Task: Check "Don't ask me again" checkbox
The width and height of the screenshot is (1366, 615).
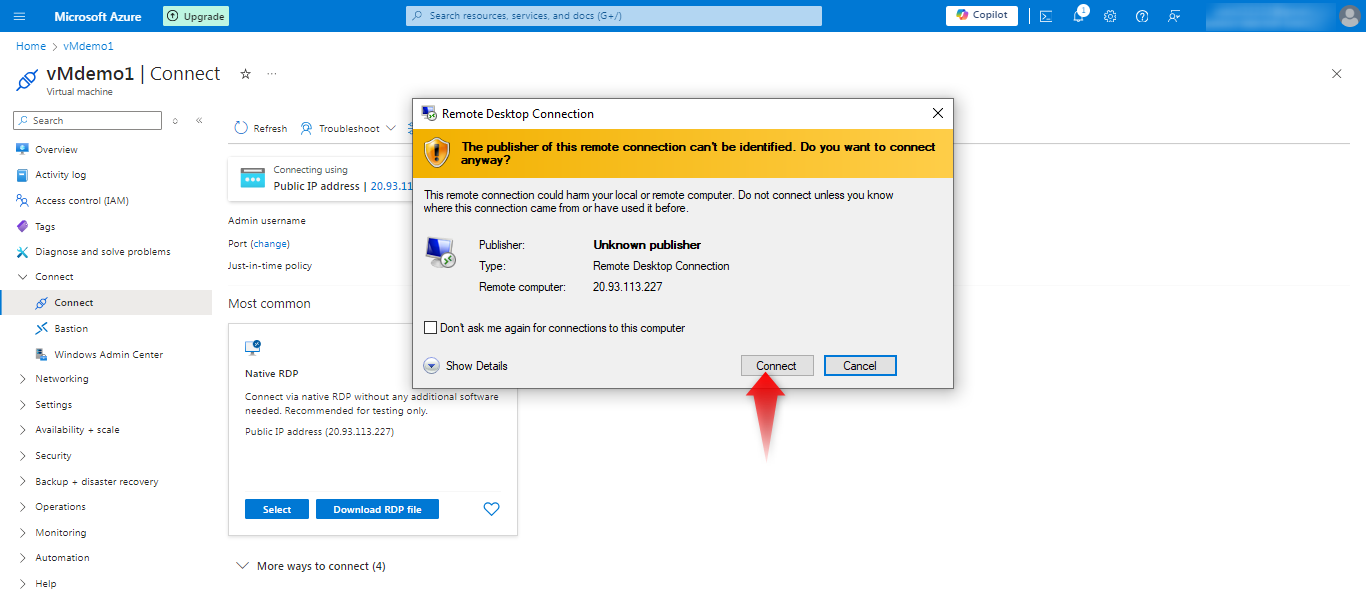Action: coord(431,328)
